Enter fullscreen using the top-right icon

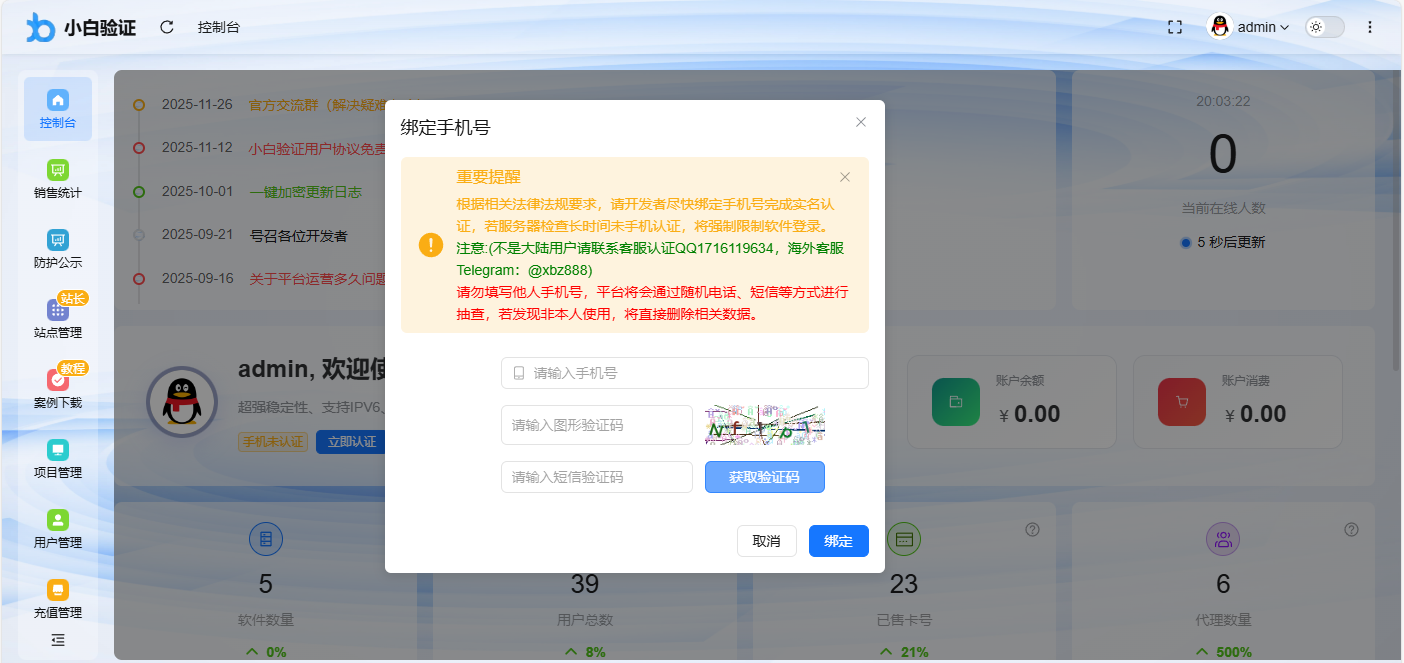coord(1174,27)
